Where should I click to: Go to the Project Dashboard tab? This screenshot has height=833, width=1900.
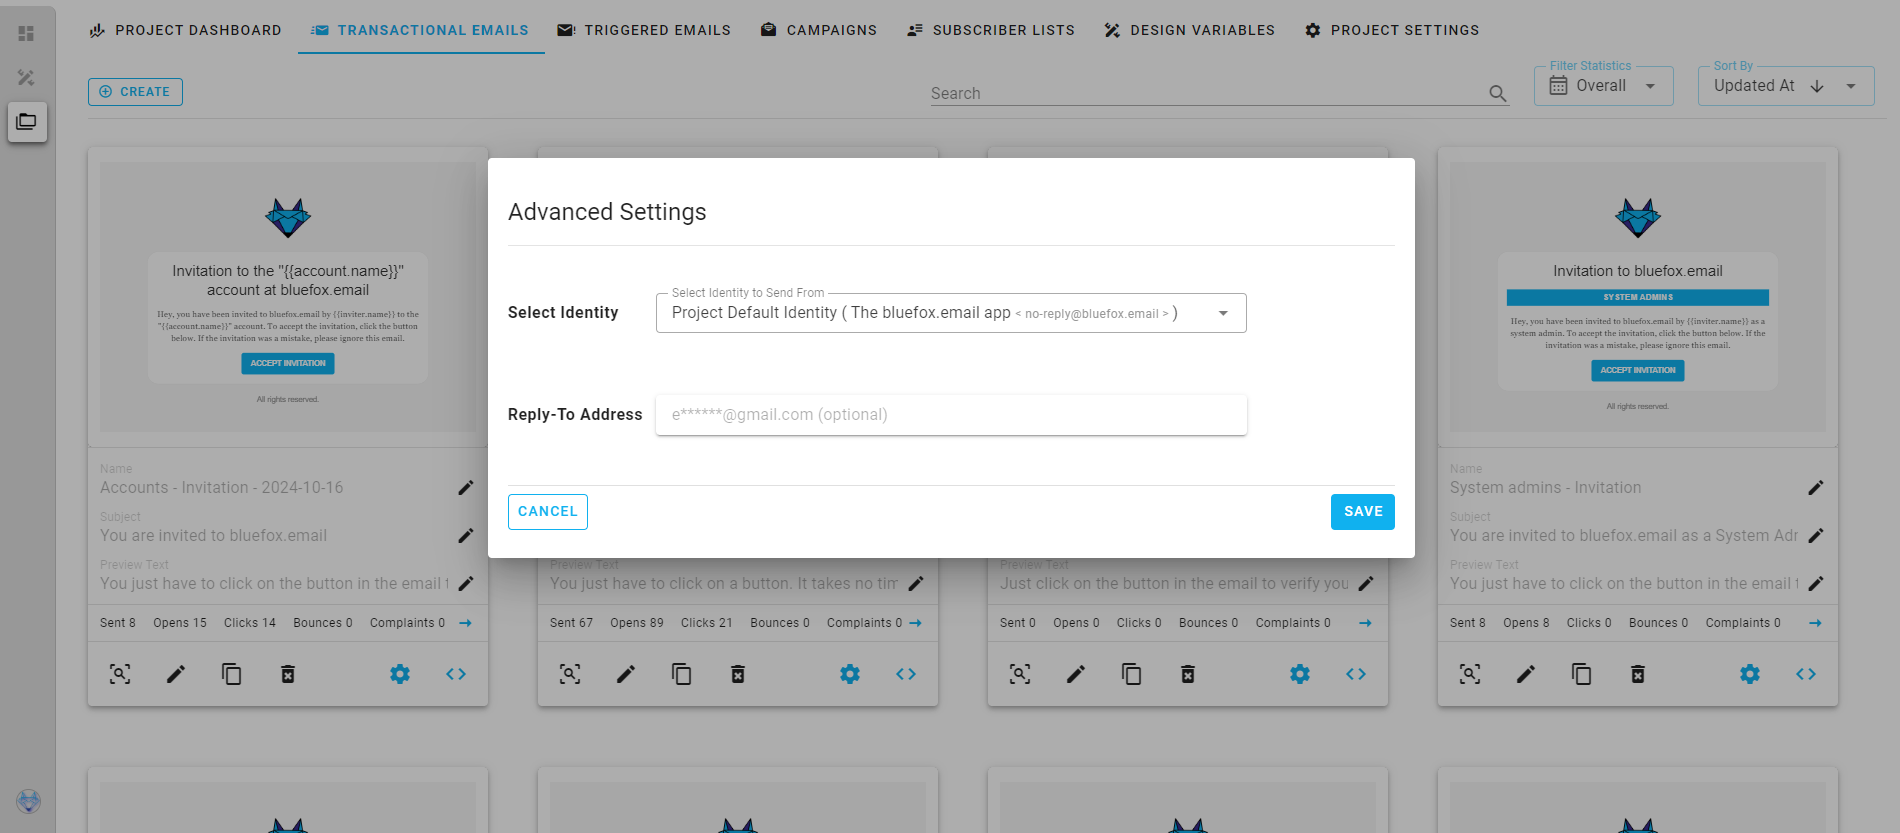coord(186,30)
